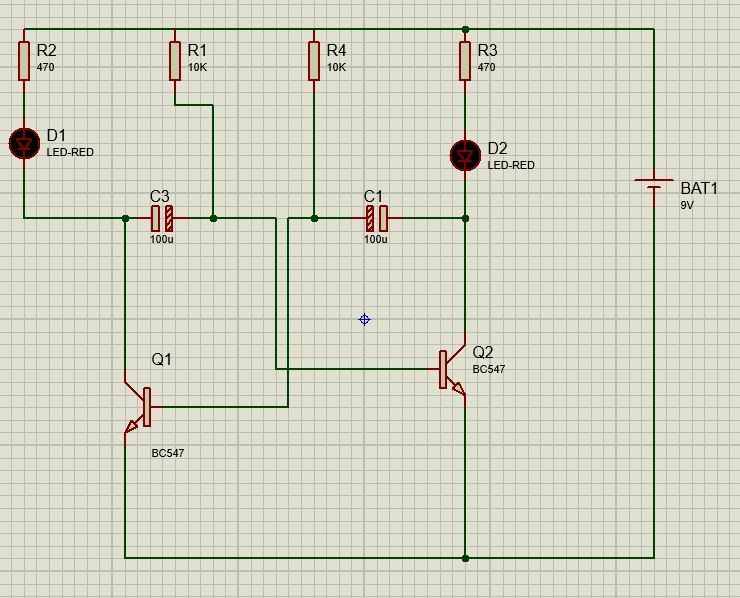Click the 9V battery value
This screenshot has width=740, height=598.
click(687, 205)
